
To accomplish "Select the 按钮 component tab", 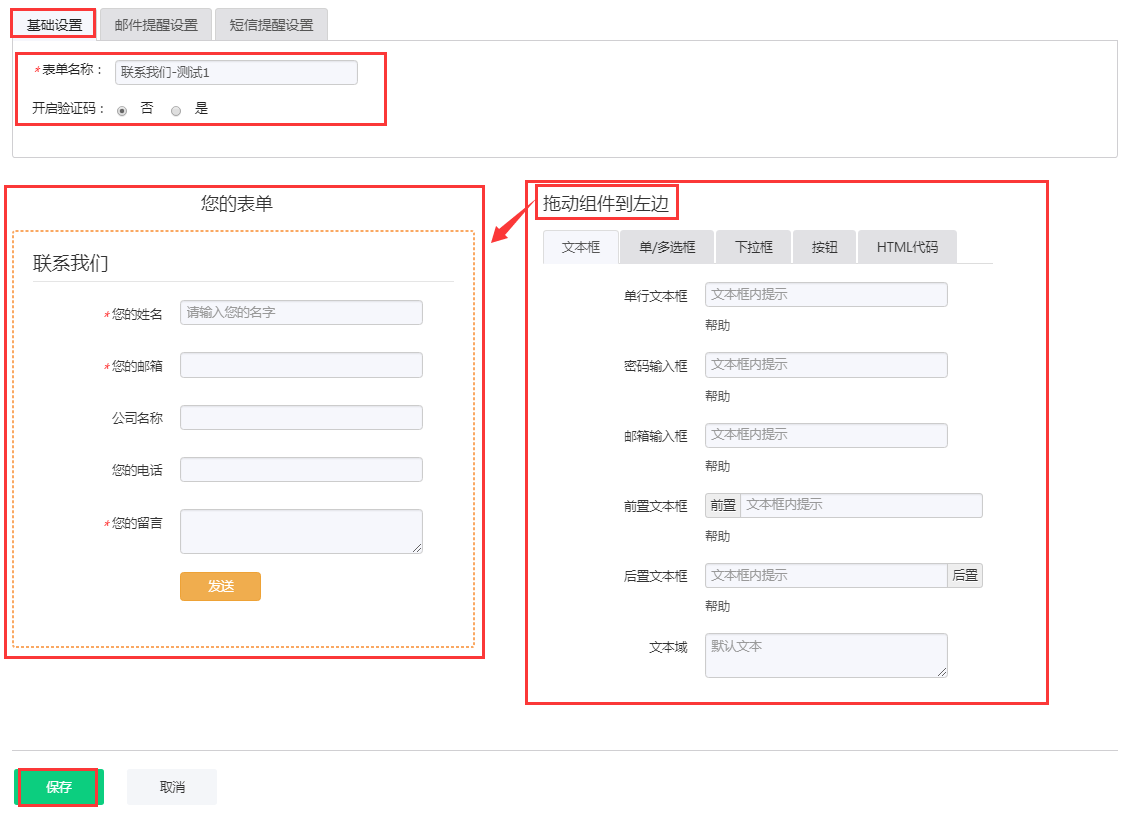I will pos(824,246).
